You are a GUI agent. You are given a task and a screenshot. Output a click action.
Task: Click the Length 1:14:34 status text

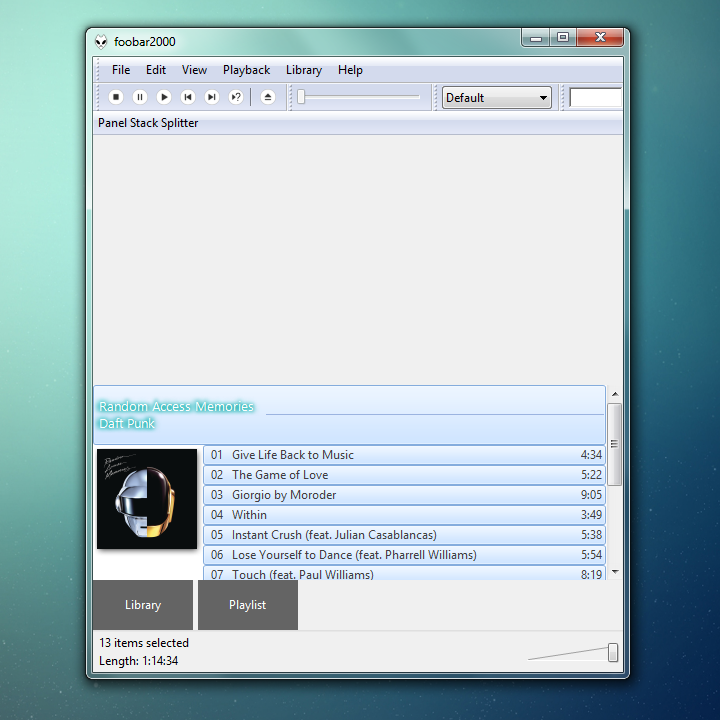[138, 661]
